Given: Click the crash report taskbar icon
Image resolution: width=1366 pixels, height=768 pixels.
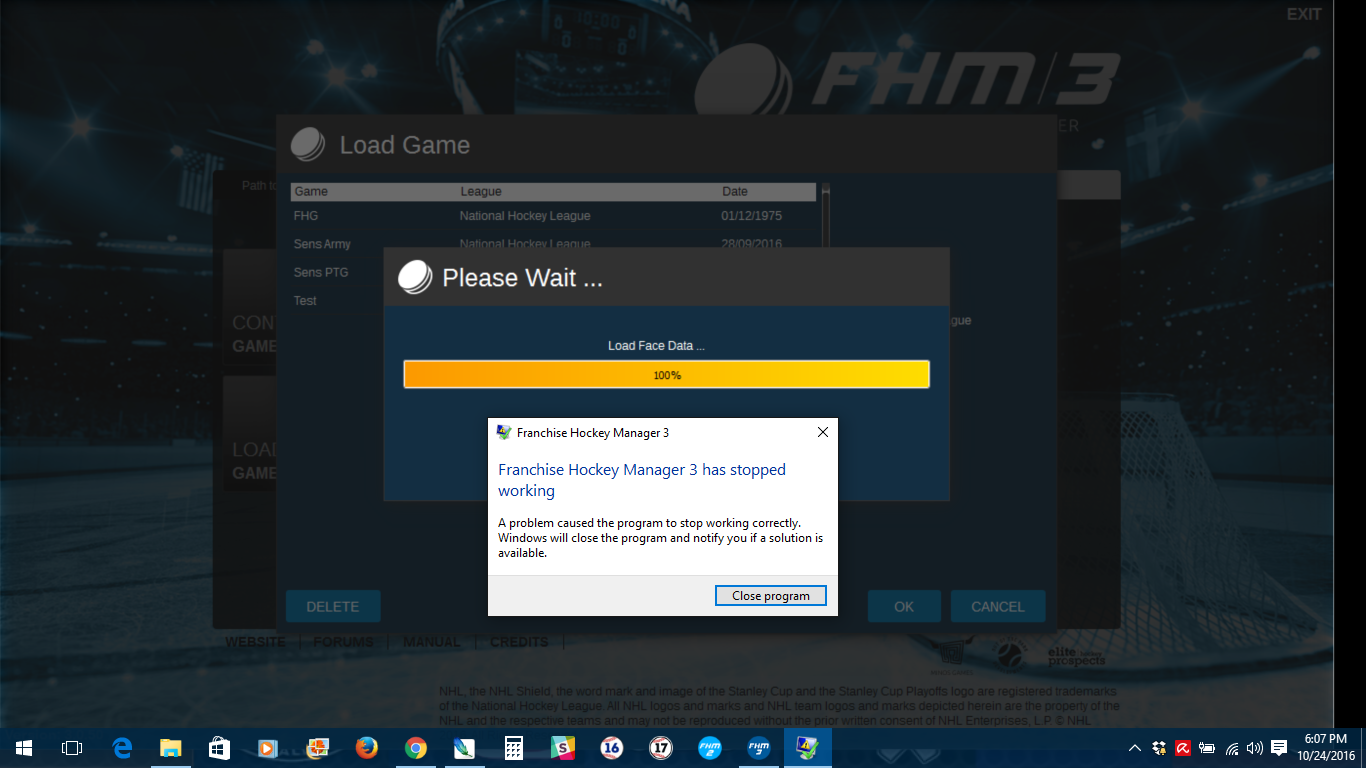Looking at the screenshot, I should pos(808,748).
